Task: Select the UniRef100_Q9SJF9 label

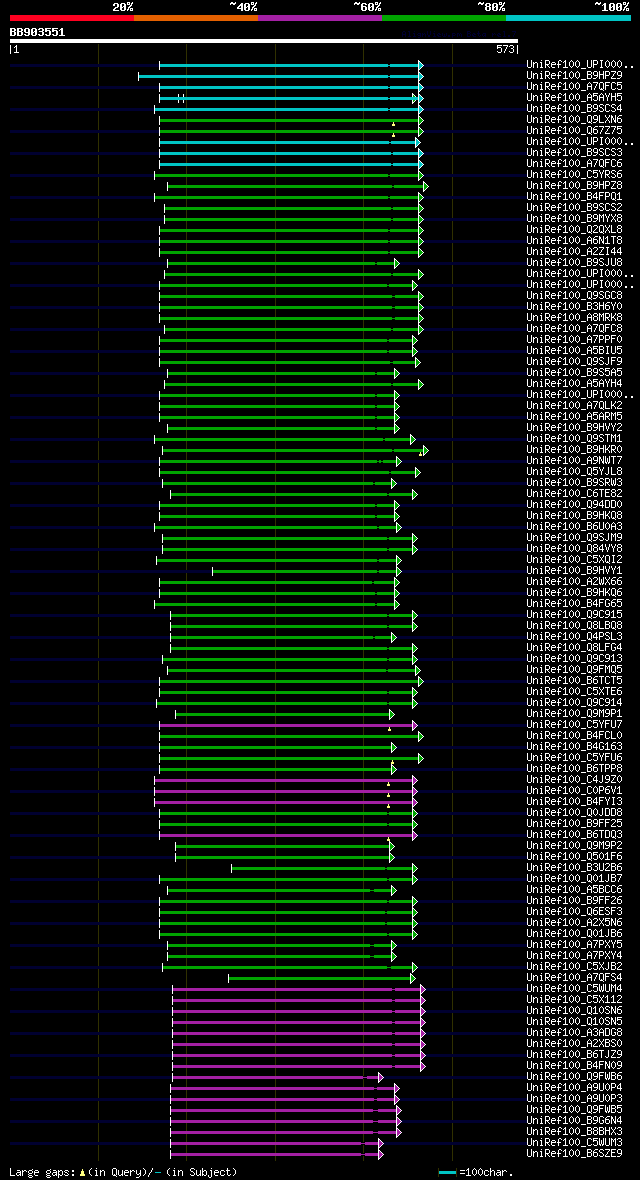Action: [x=574, y=361]
